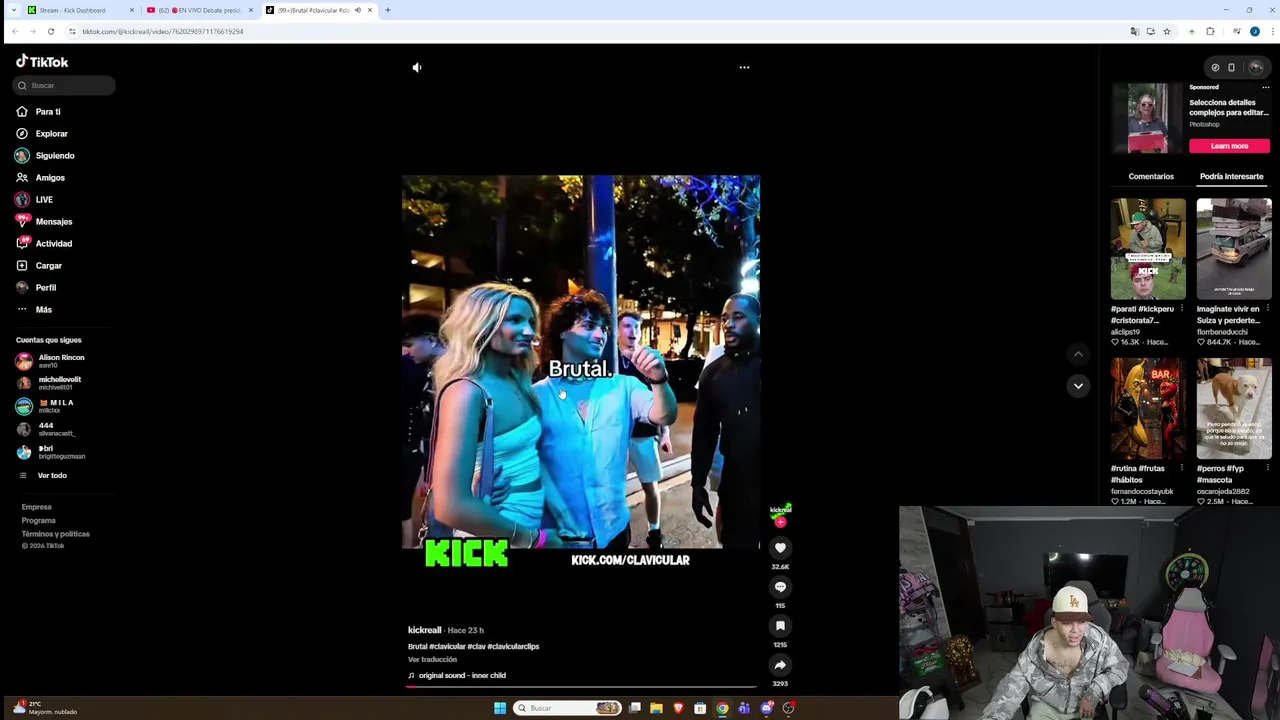Open the Windows Start menu

coord(500,708)
